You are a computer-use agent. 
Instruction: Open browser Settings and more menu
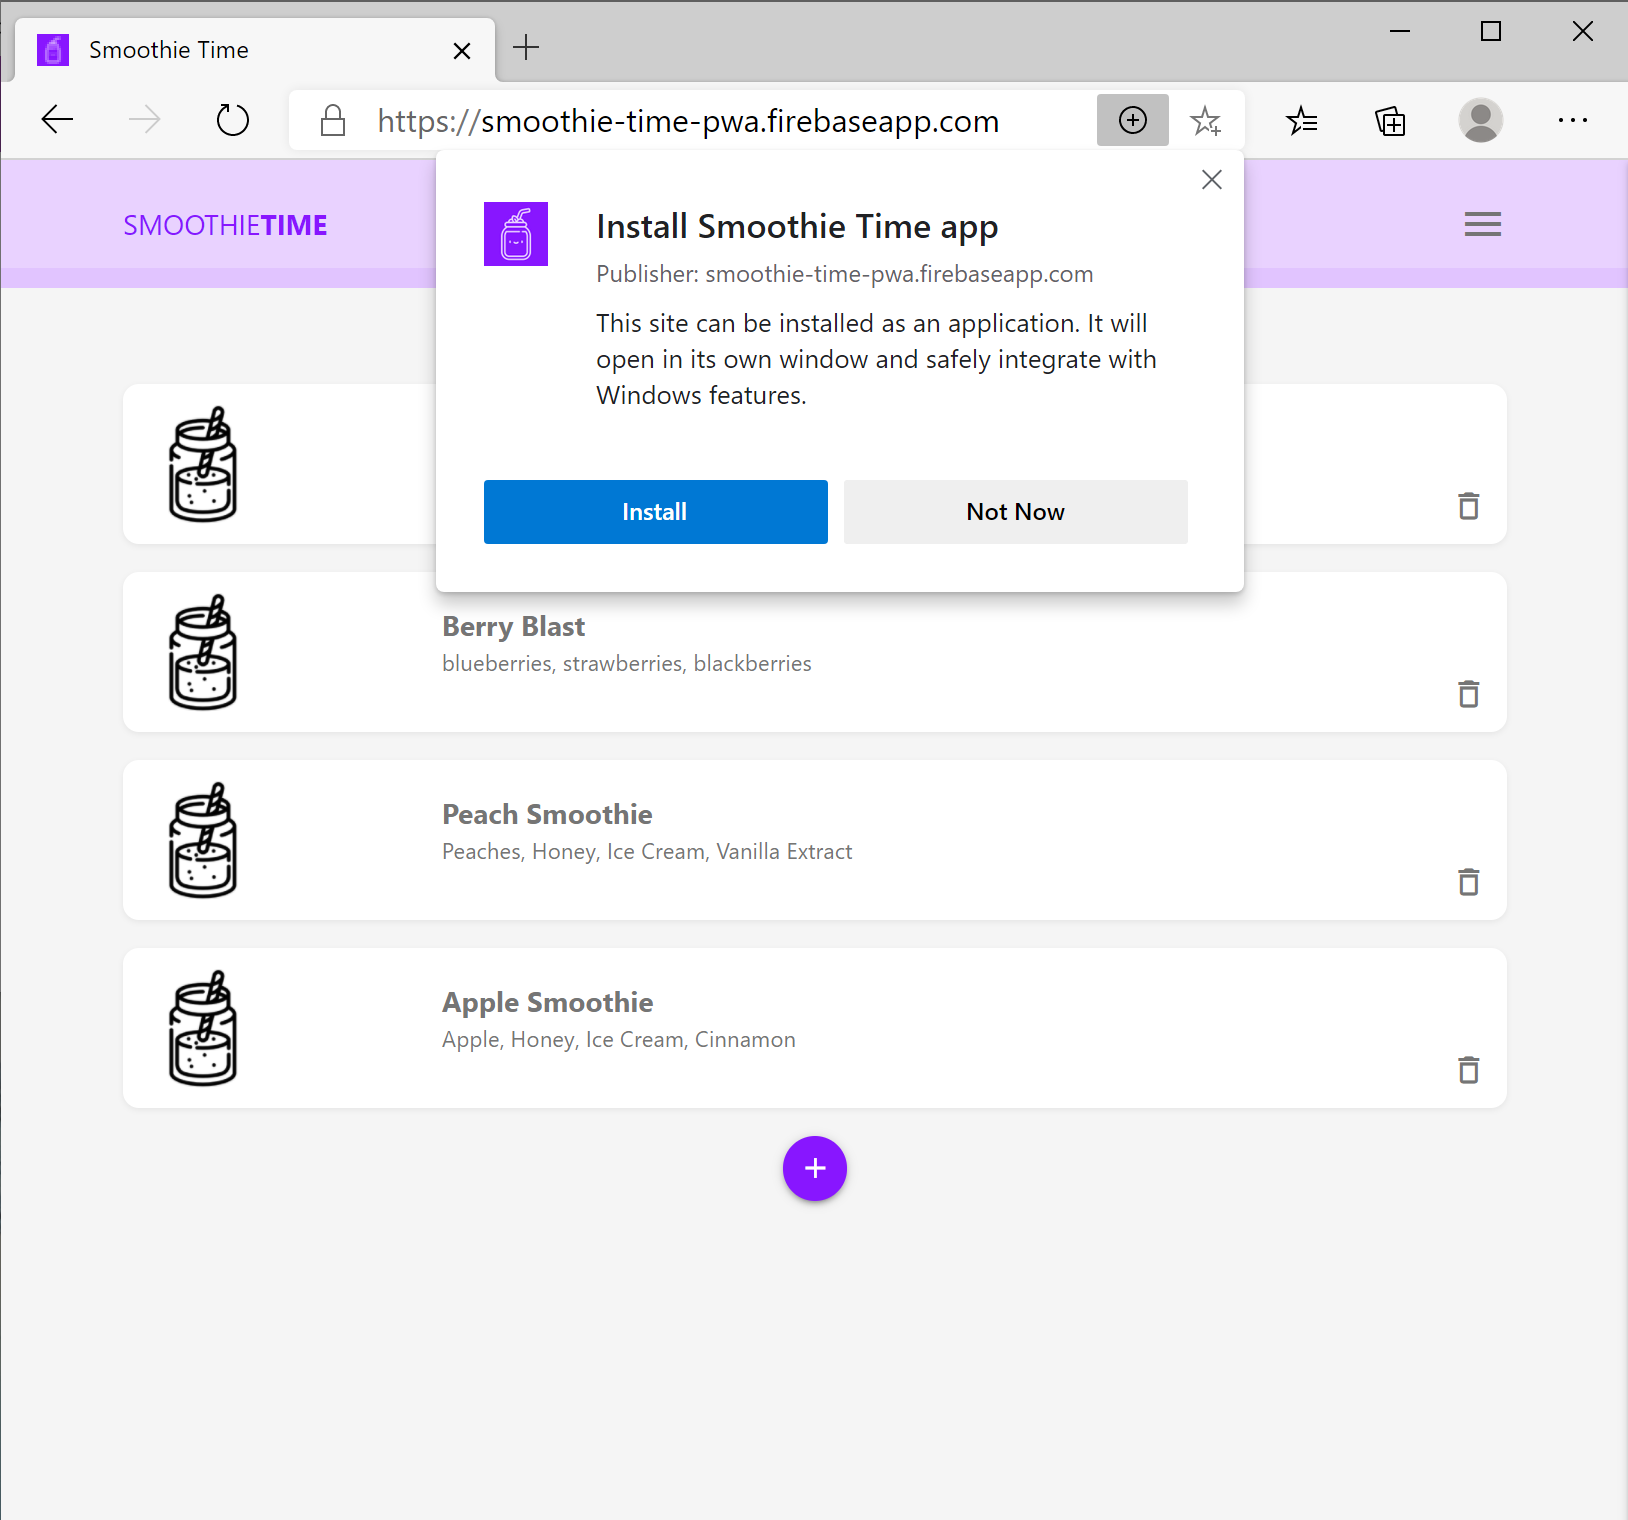(1572, 121)
